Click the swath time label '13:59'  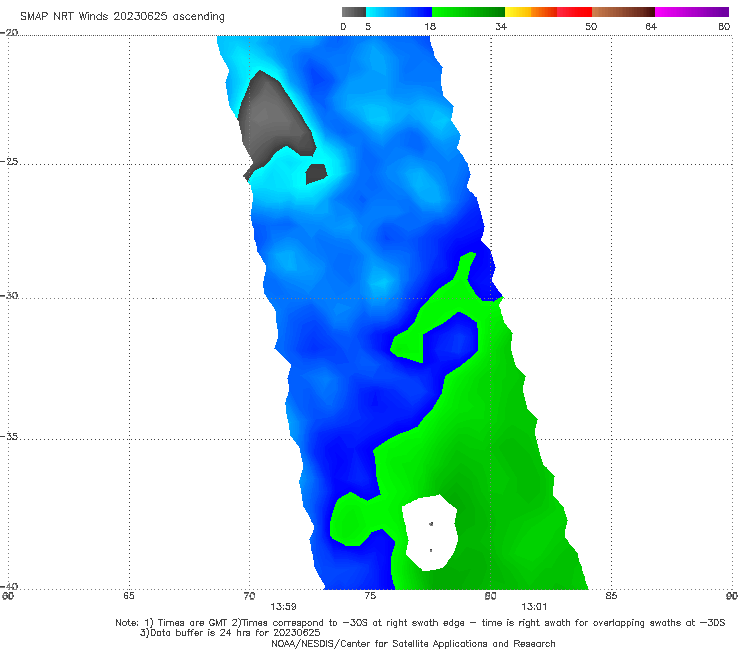(283, 607)
